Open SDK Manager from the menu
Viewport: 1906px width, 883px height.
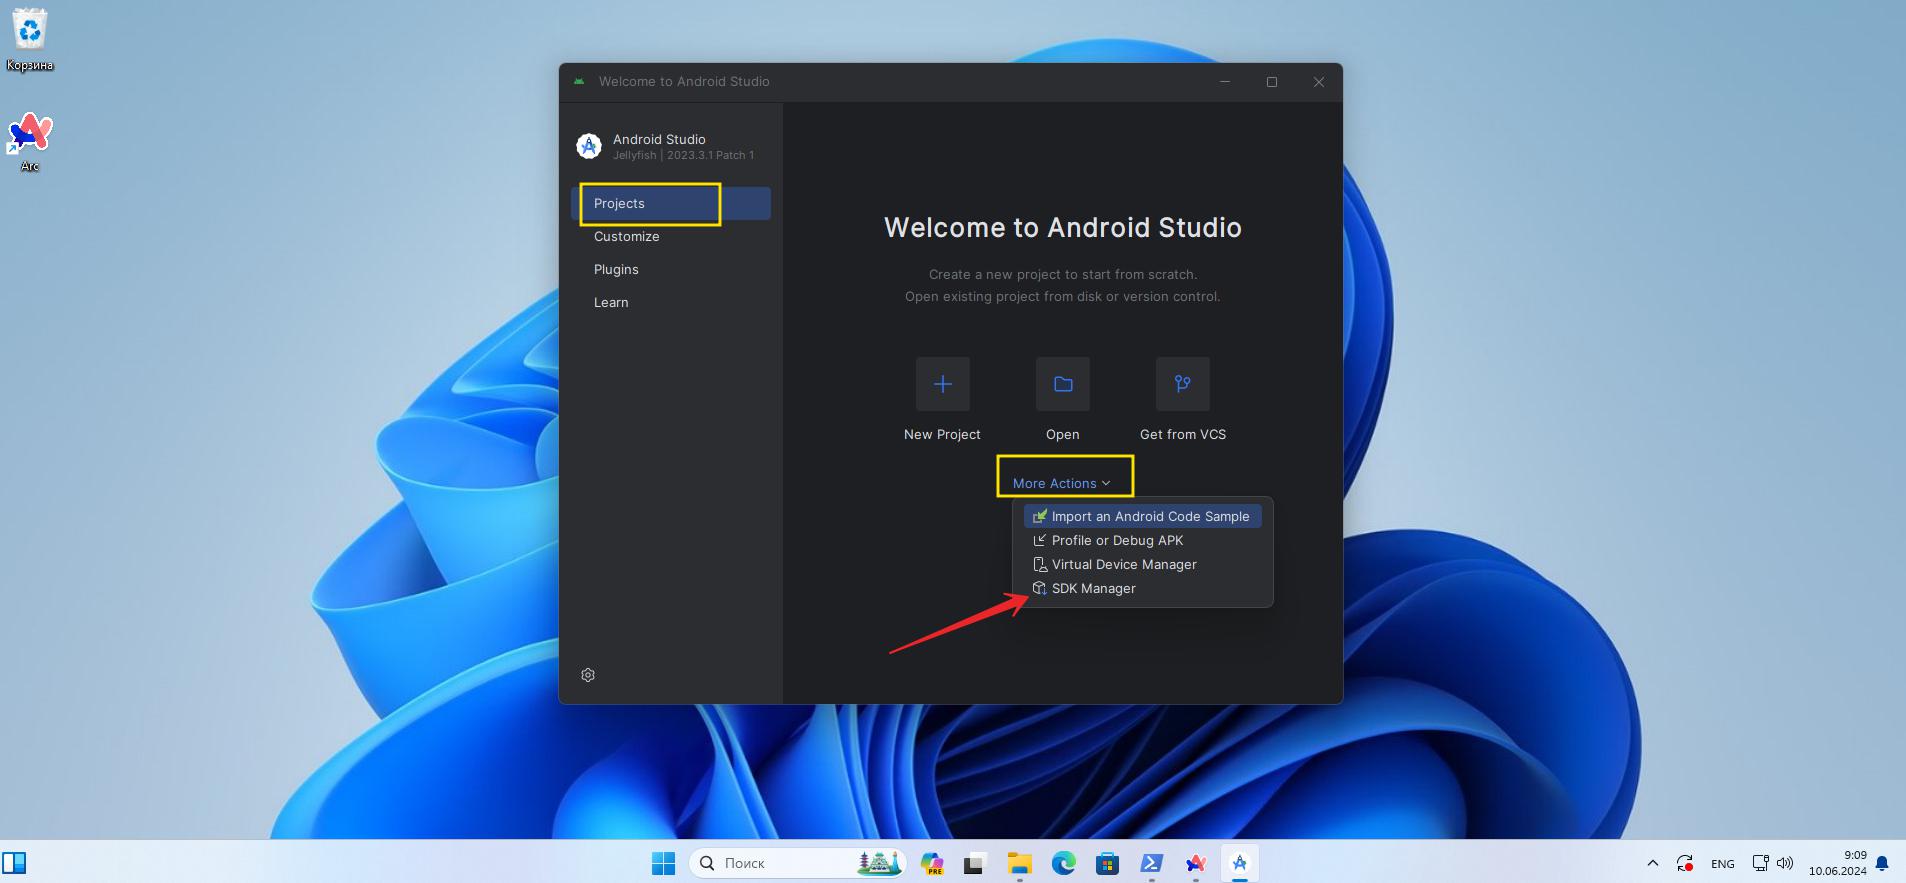pyautogui.click(x=1142, y=588)
